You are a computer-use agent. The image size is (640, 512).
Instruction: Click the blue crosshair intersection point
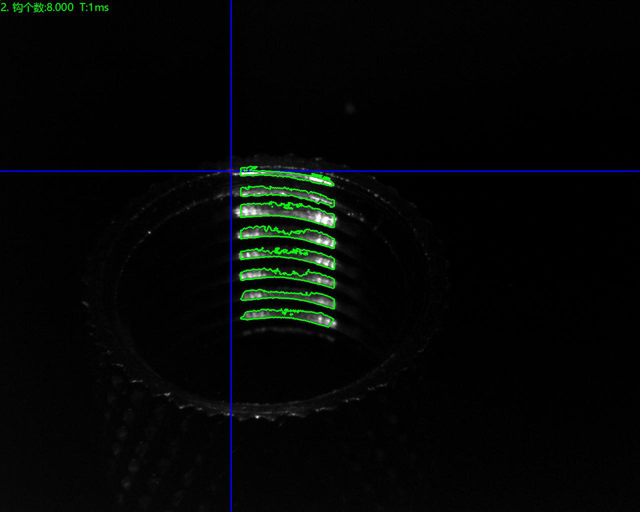[x=231, y=171]
